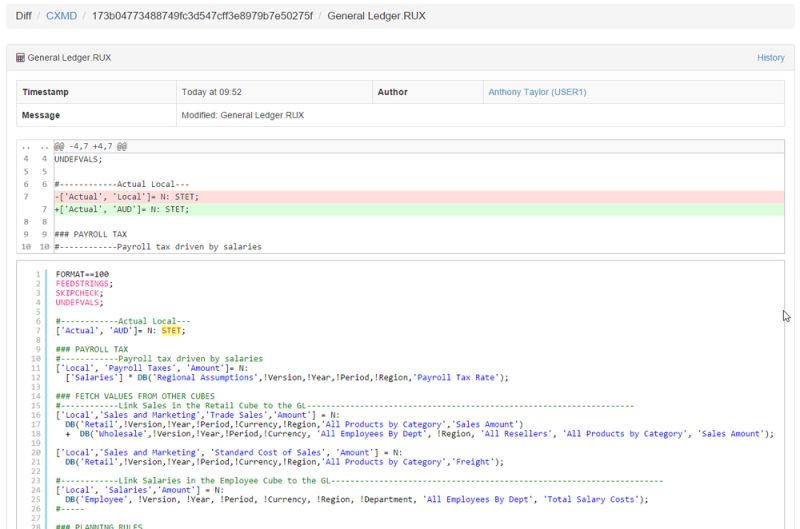Click the SKIPCHECK keyword in the code
Screen dimensions: 800x529
click(x=78, y=293)
